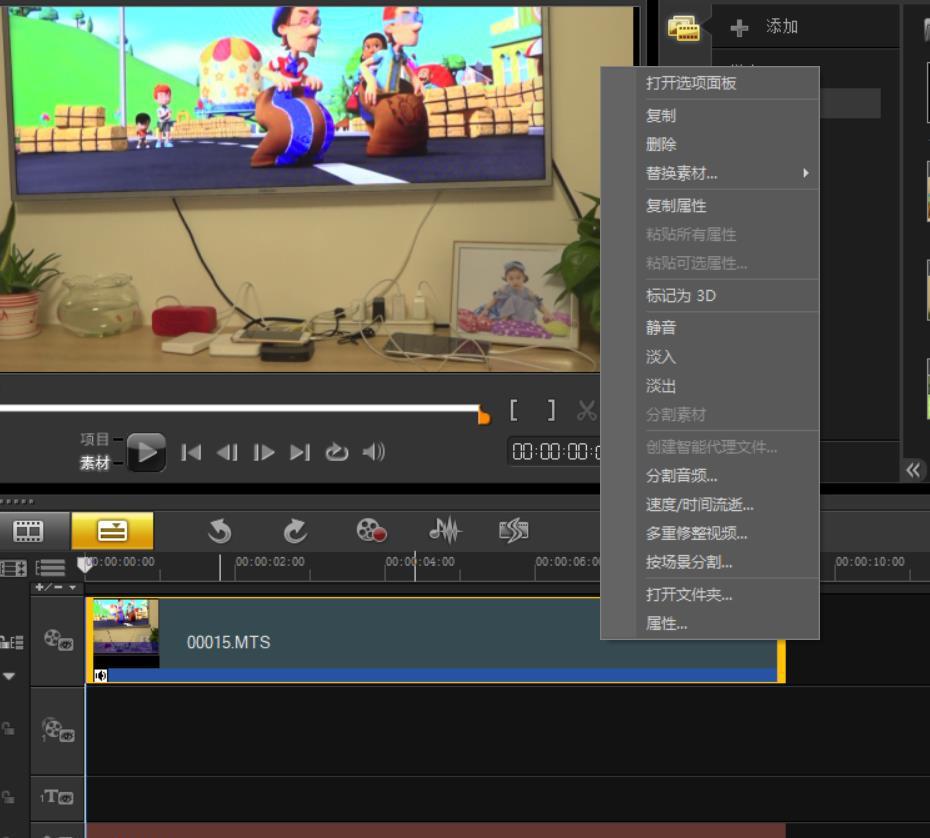Select the 00015.MTS clip thumbnail

click(x=126, y=633)
